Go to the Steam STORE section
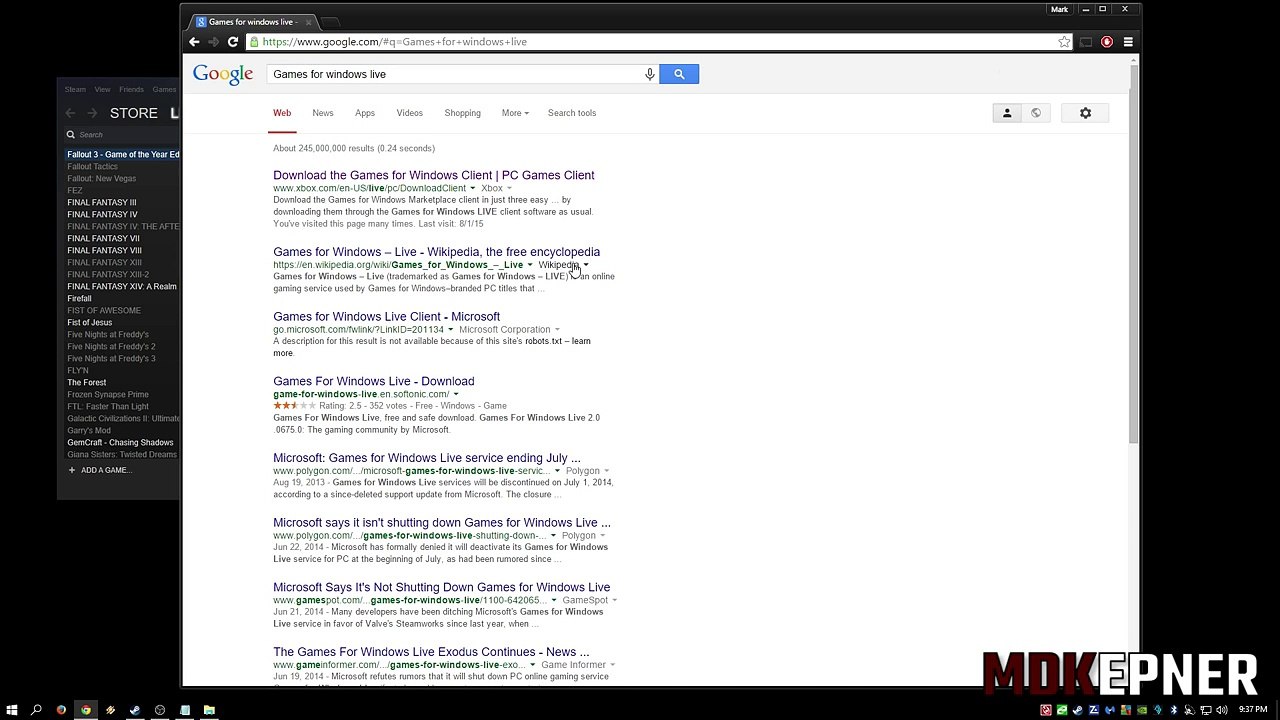The width and height of the screenshot is (1280, 720). click(134, 113)
